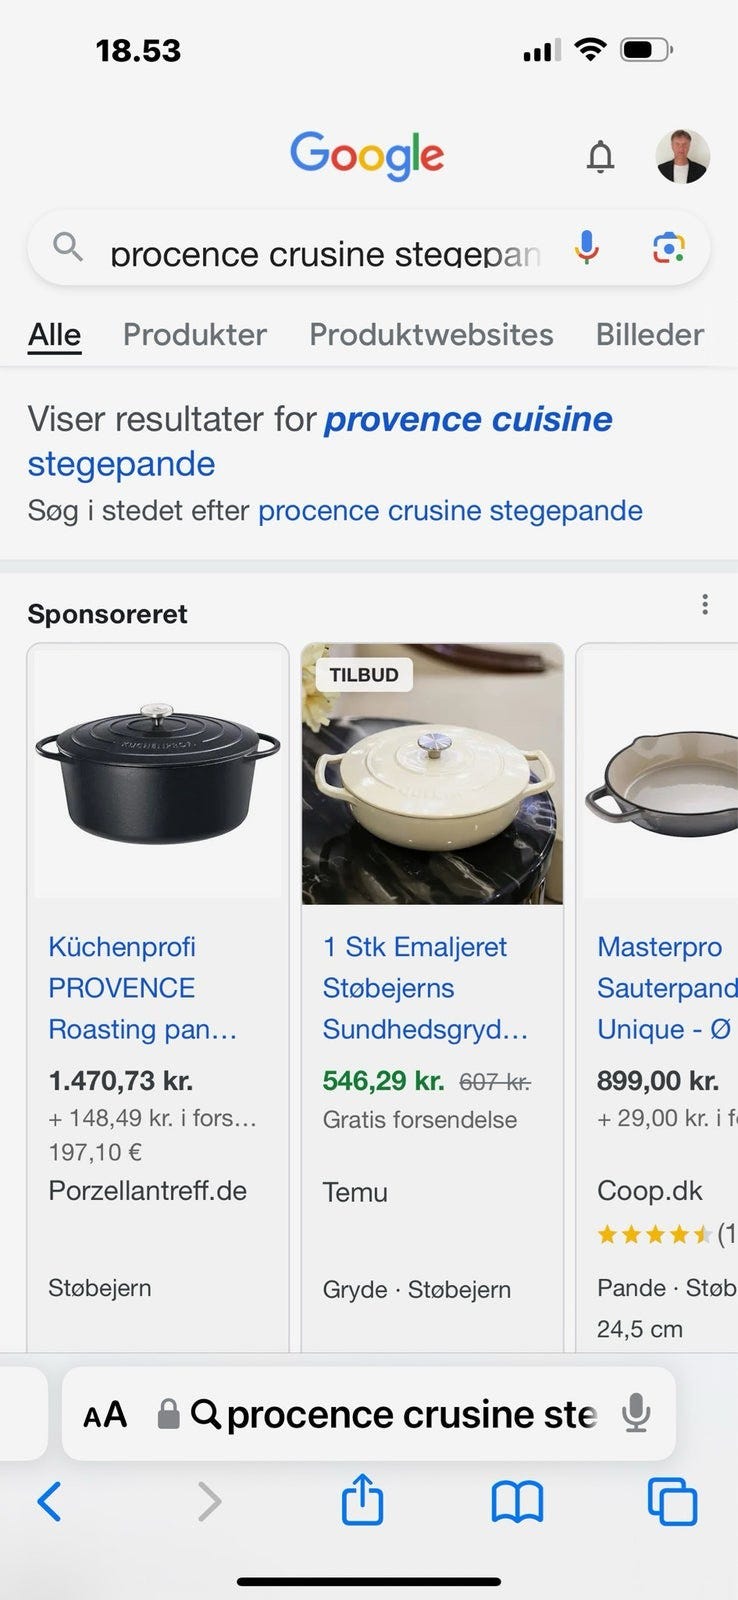The image size is (738, 1600).
Task: Open the AA page settings menu
Action: click(x=105, y=1415)
